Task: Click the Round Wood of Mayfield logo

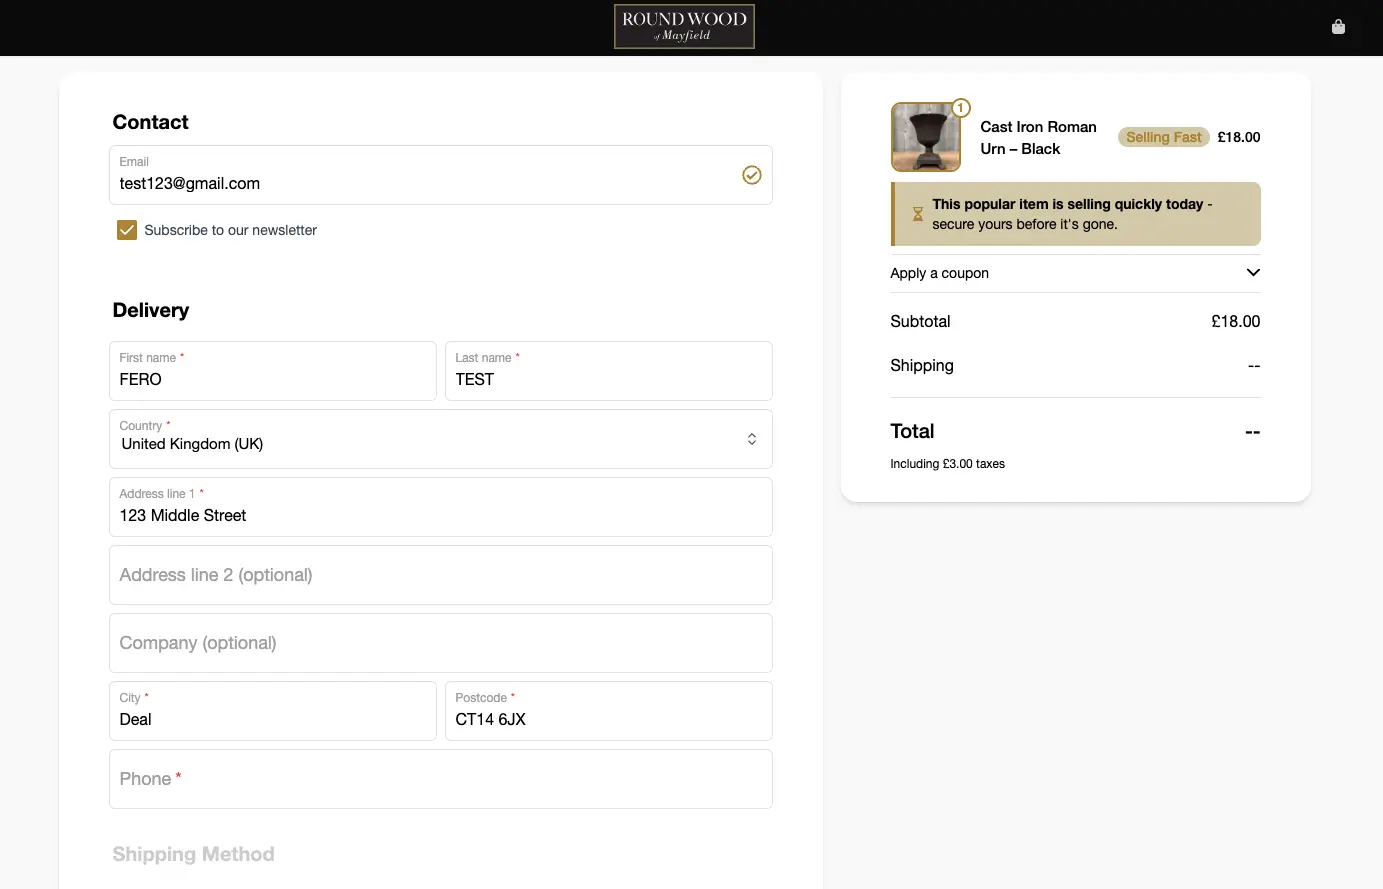Action: click(x=684, y=27)
